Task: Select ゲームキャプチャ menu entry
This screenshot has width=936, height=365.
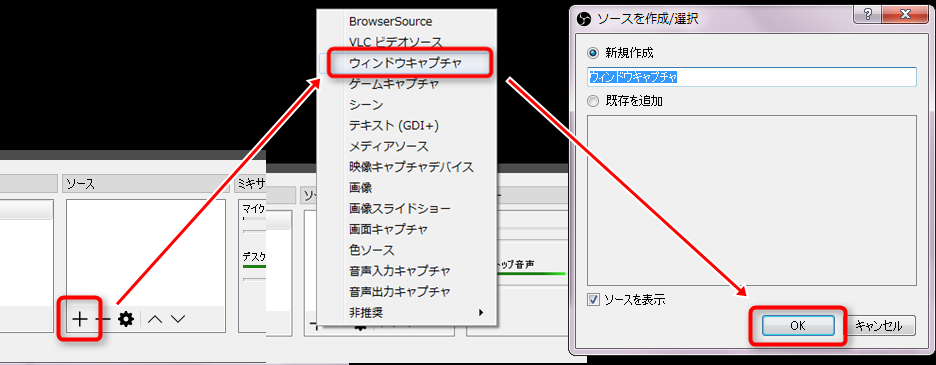Action: tap(406, 84)
